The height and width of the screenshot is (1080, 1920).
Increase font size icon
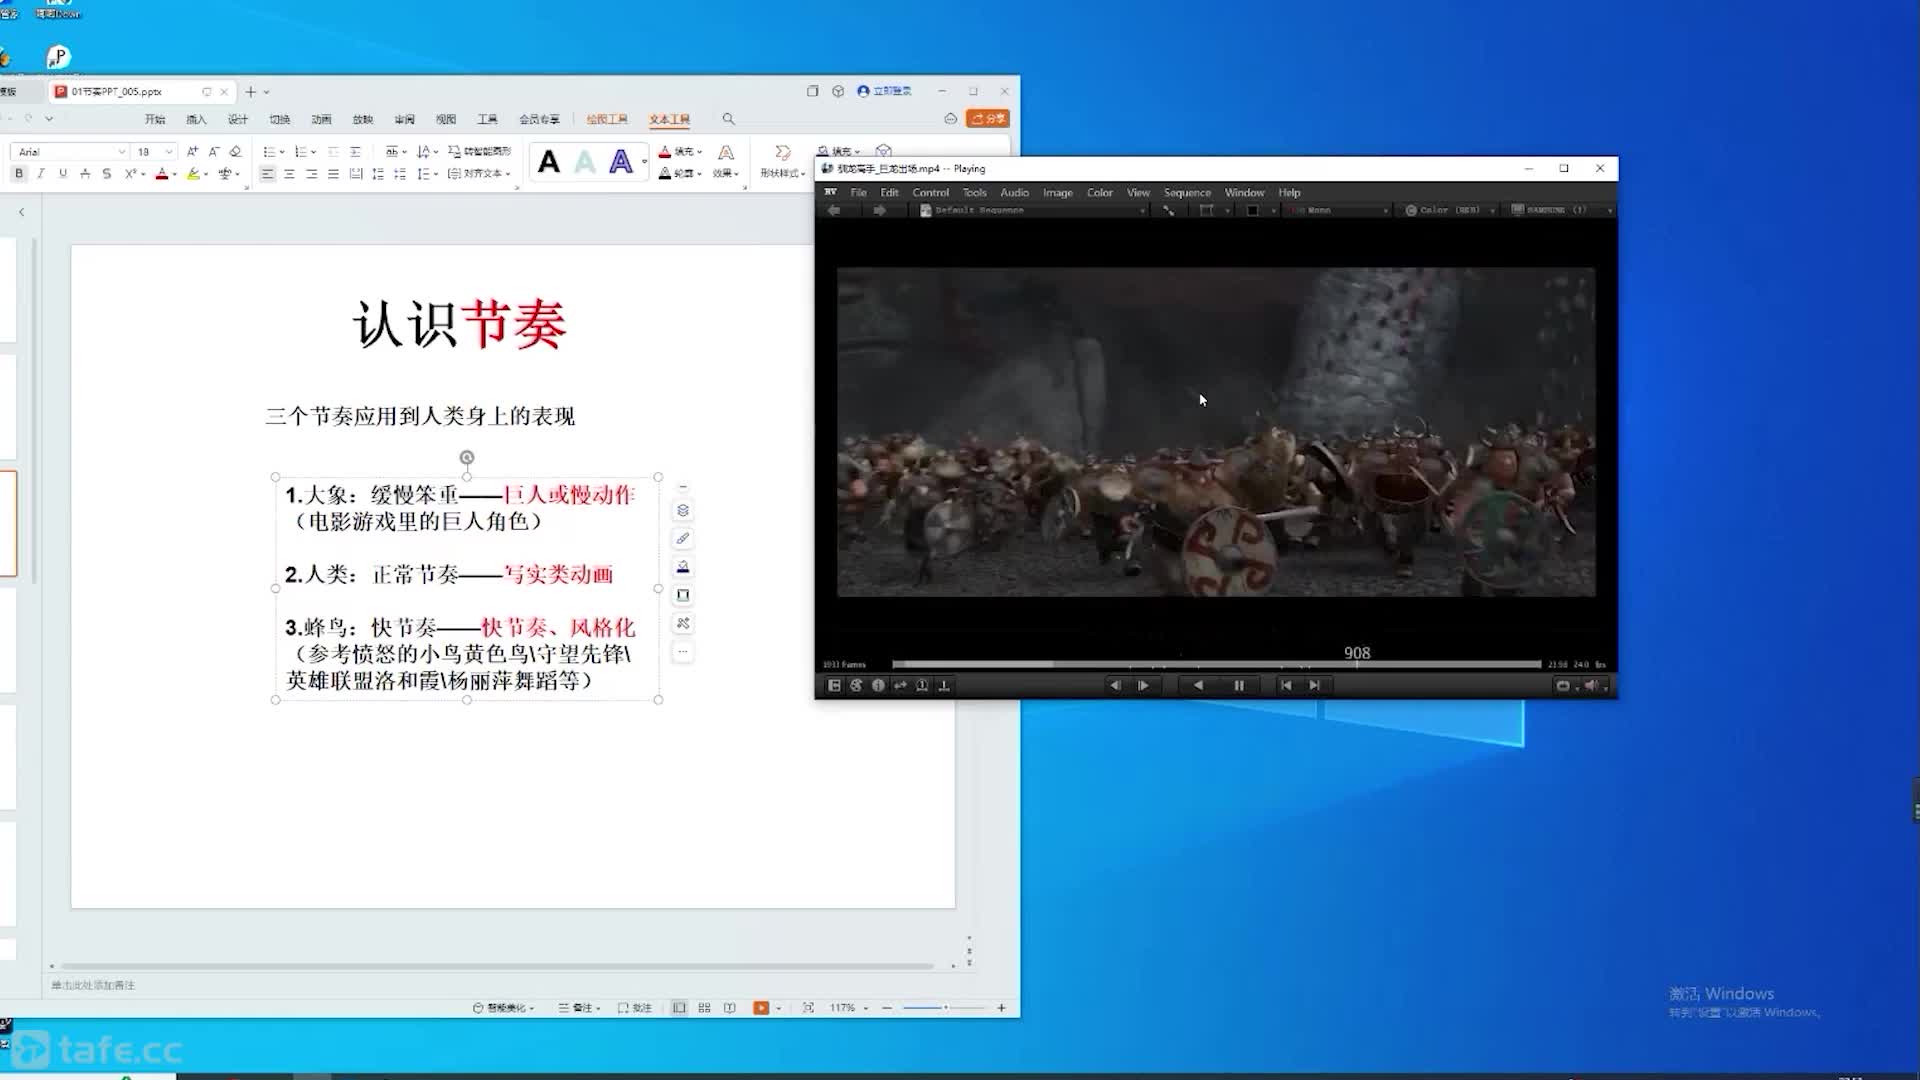(x=192, y=152)
